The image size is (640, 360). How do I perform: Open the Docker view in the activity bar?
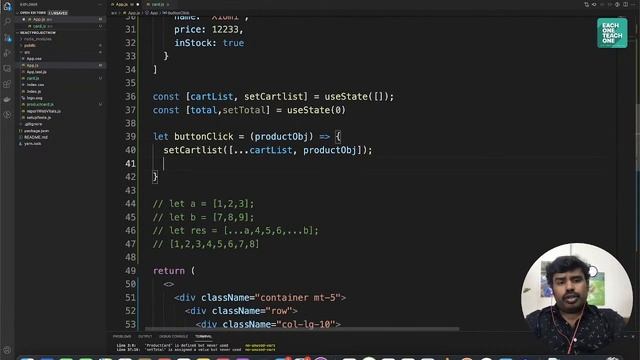point(7,100)
